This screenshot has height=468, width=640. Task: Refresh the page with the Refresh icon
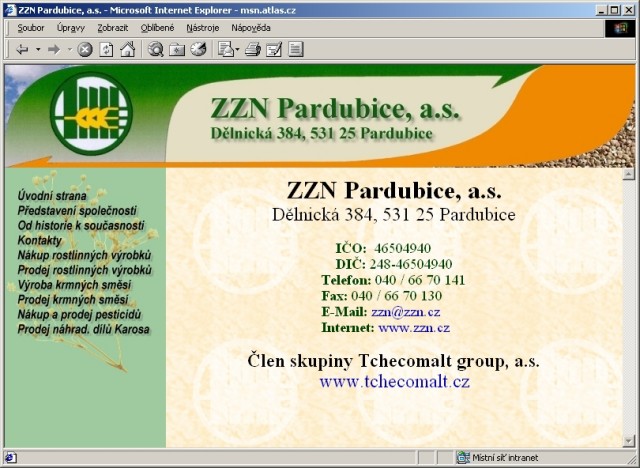point(106,50)
